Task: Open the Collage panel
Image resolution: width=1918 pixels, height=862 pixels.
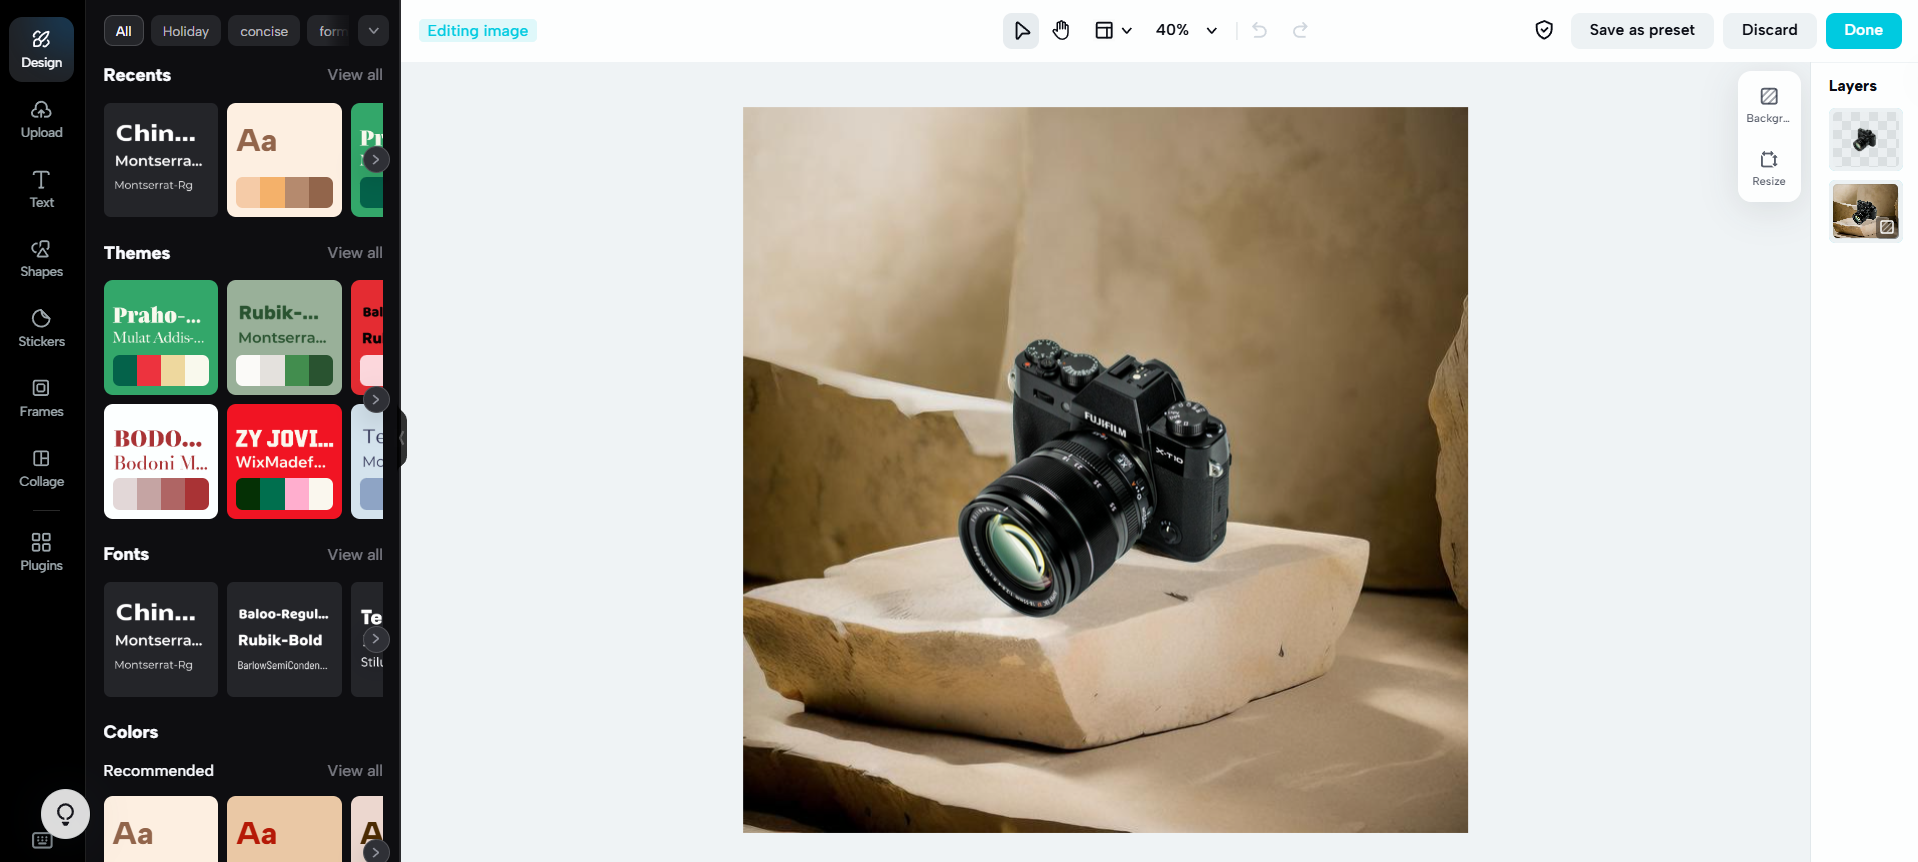Action: pyautogui.click(x=41, y=468)
